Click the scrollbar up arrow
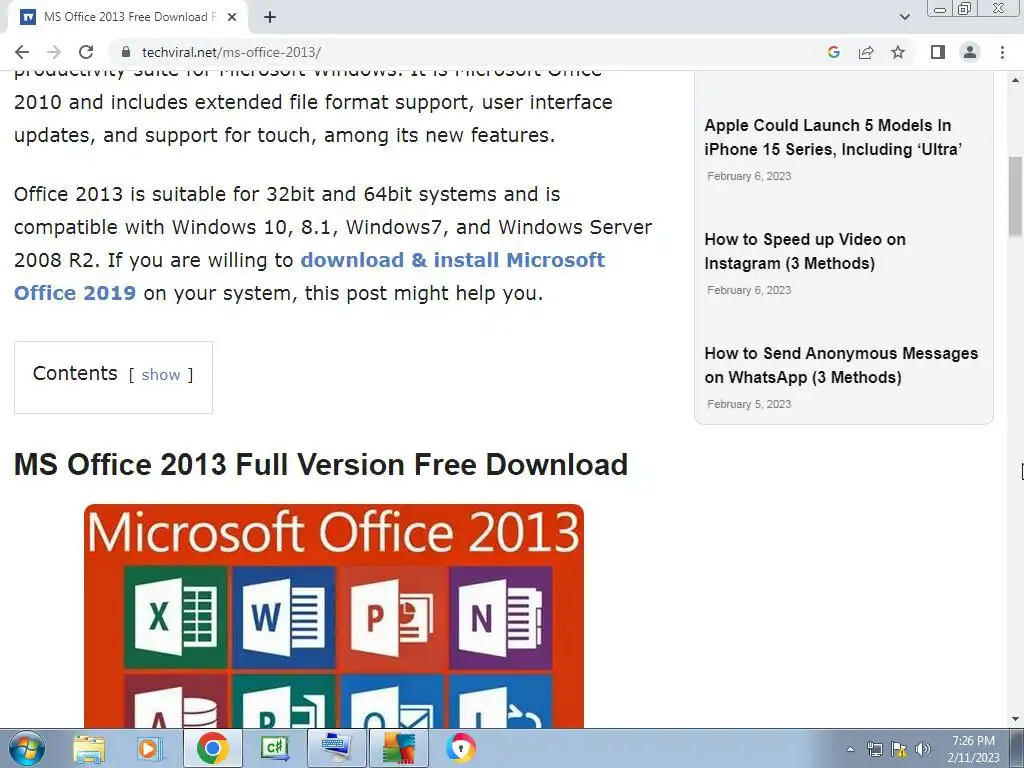 pyautogui.click(x=1015, y=80)
